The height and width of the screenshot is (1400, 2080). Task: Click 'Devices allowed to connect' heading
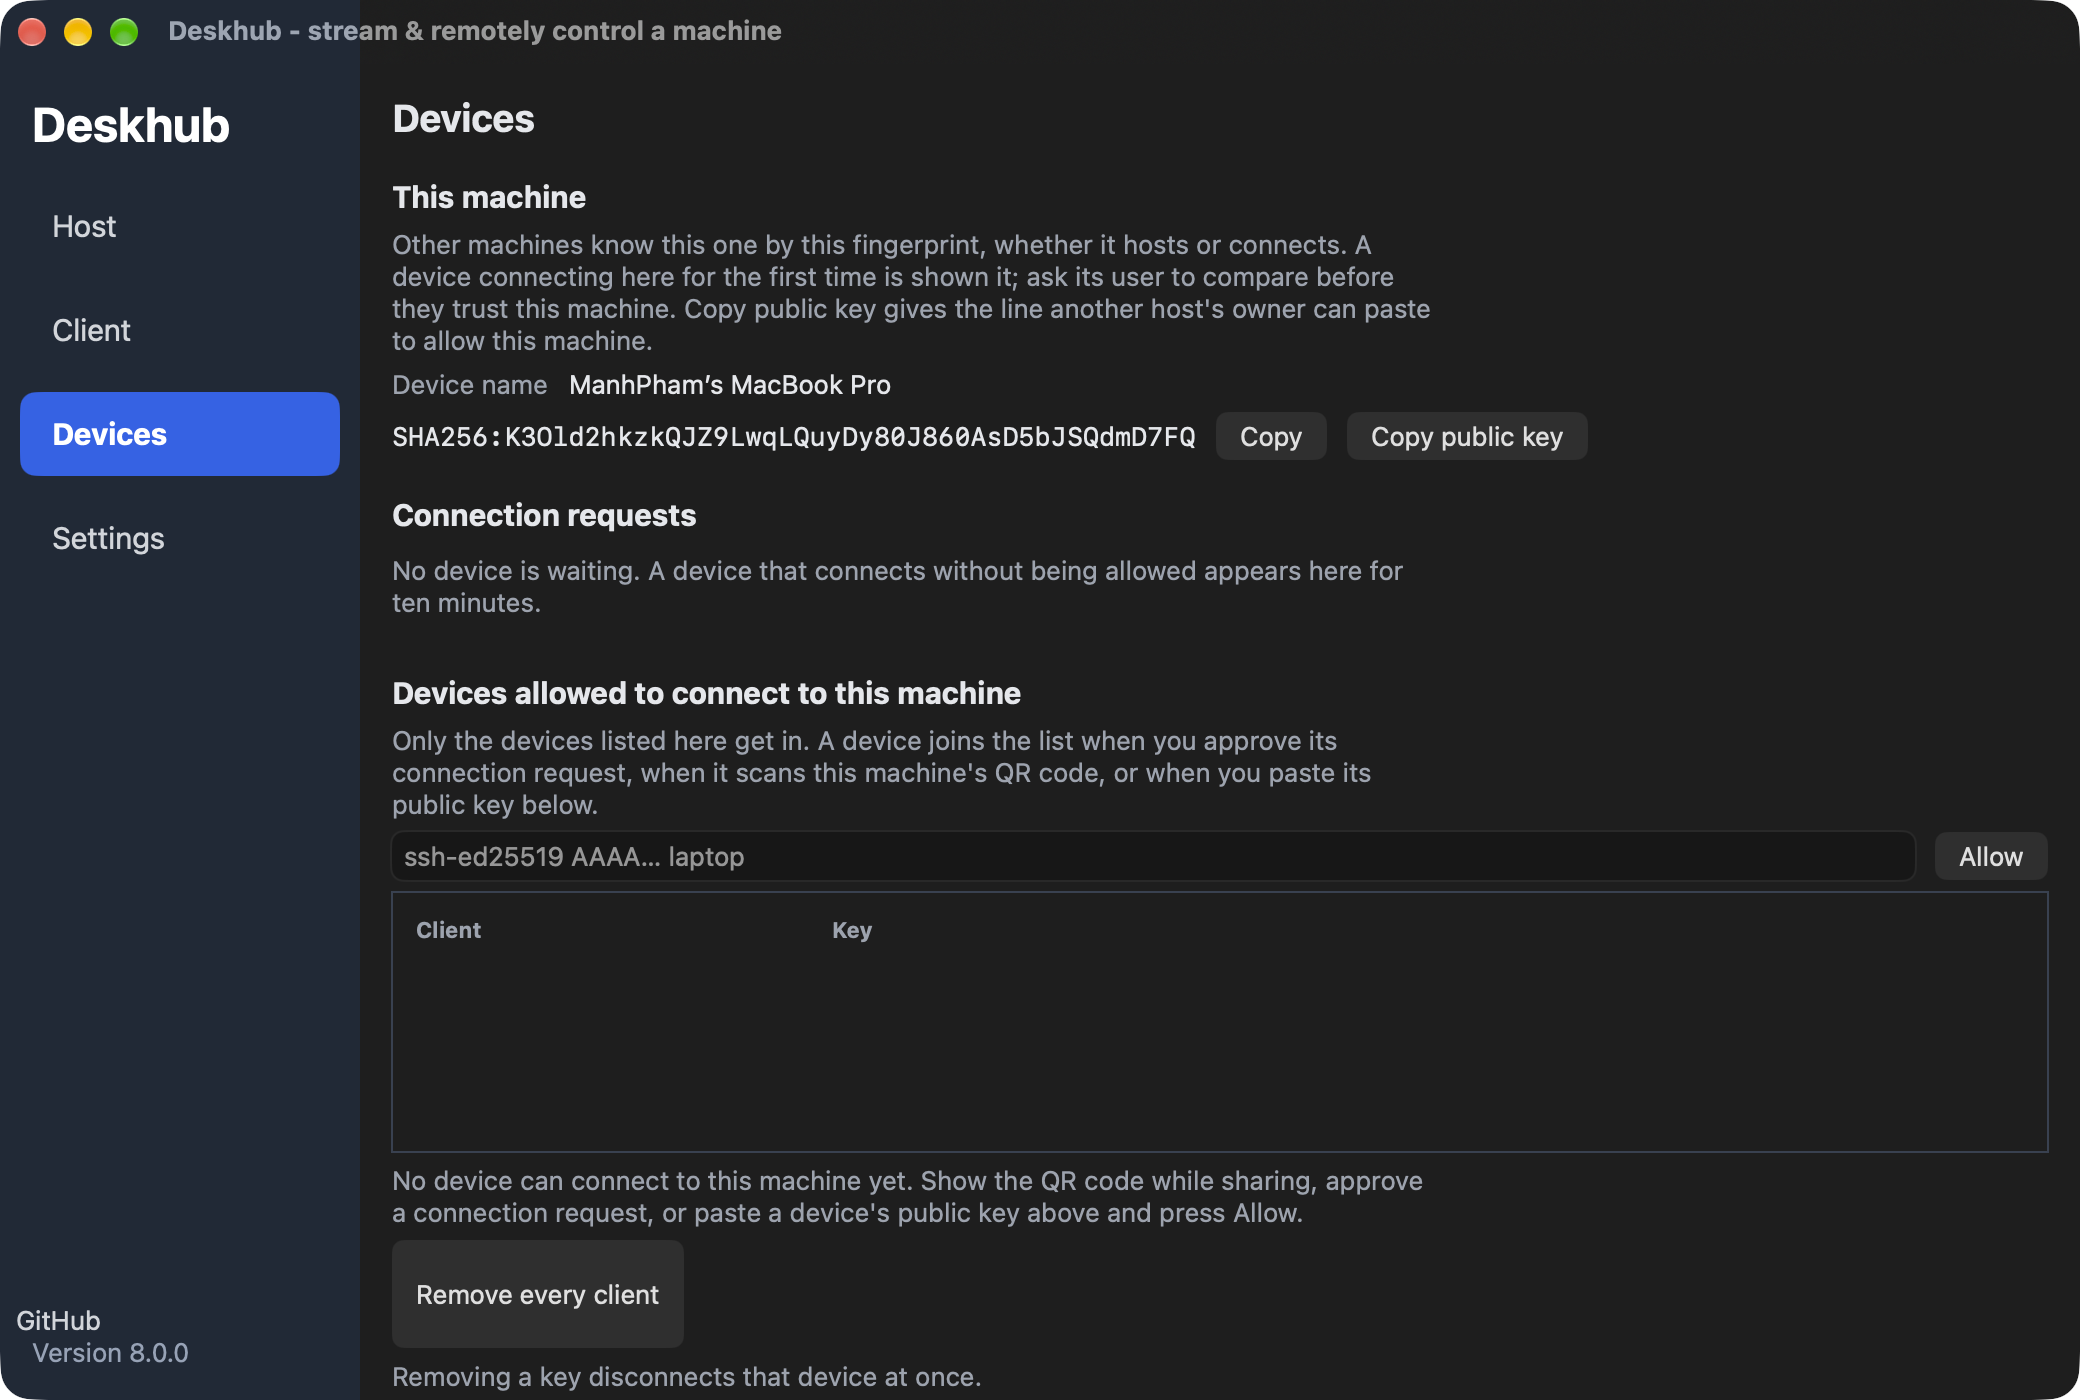point(706,694)
